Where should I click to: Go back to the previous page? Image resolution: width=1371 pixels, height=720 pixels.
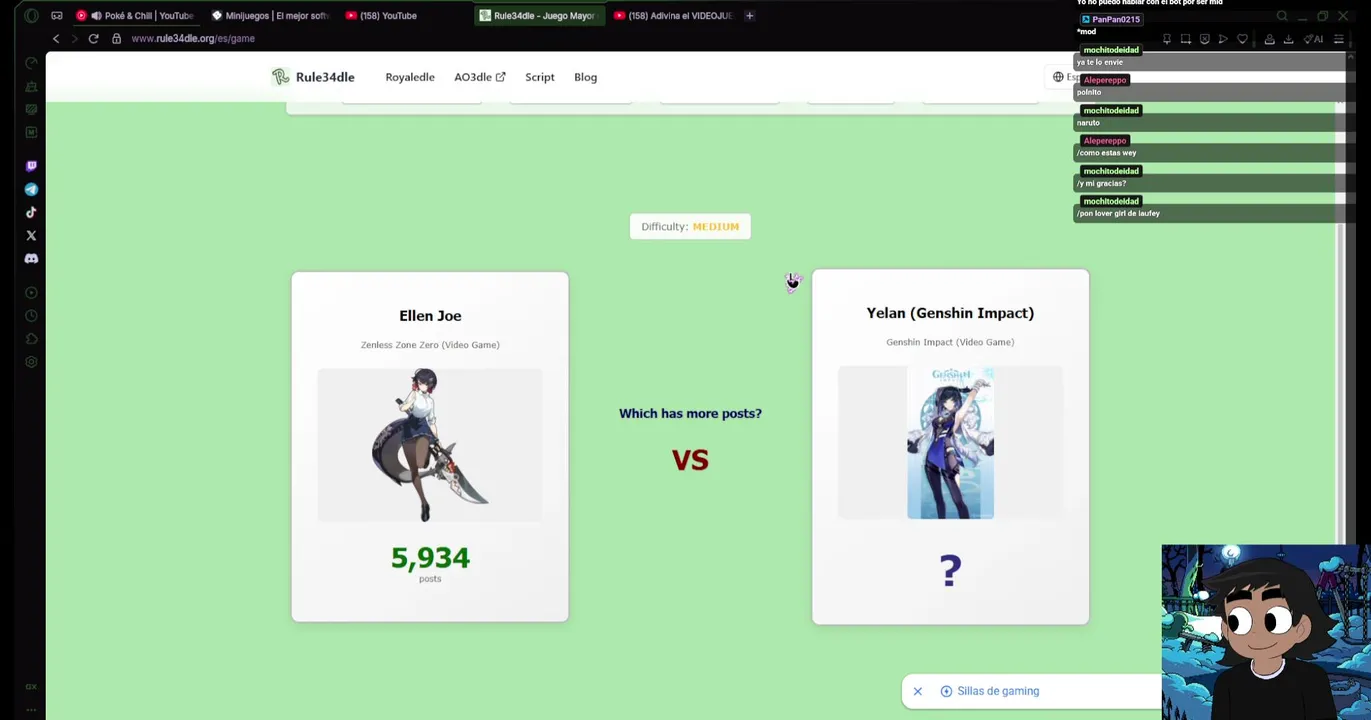(x=56, y=38)
